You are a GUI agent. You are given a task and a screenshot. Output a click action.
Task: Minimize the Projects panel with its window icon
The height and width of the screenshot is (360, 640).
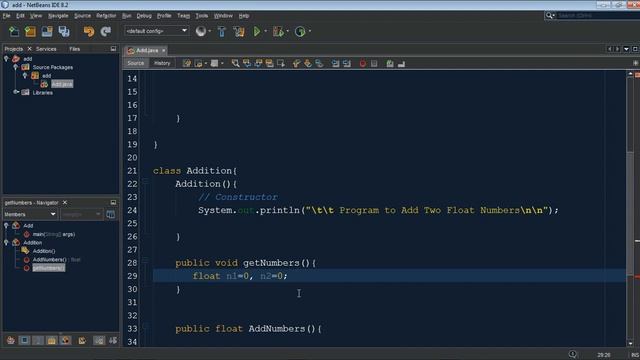(x=113, y=49)
